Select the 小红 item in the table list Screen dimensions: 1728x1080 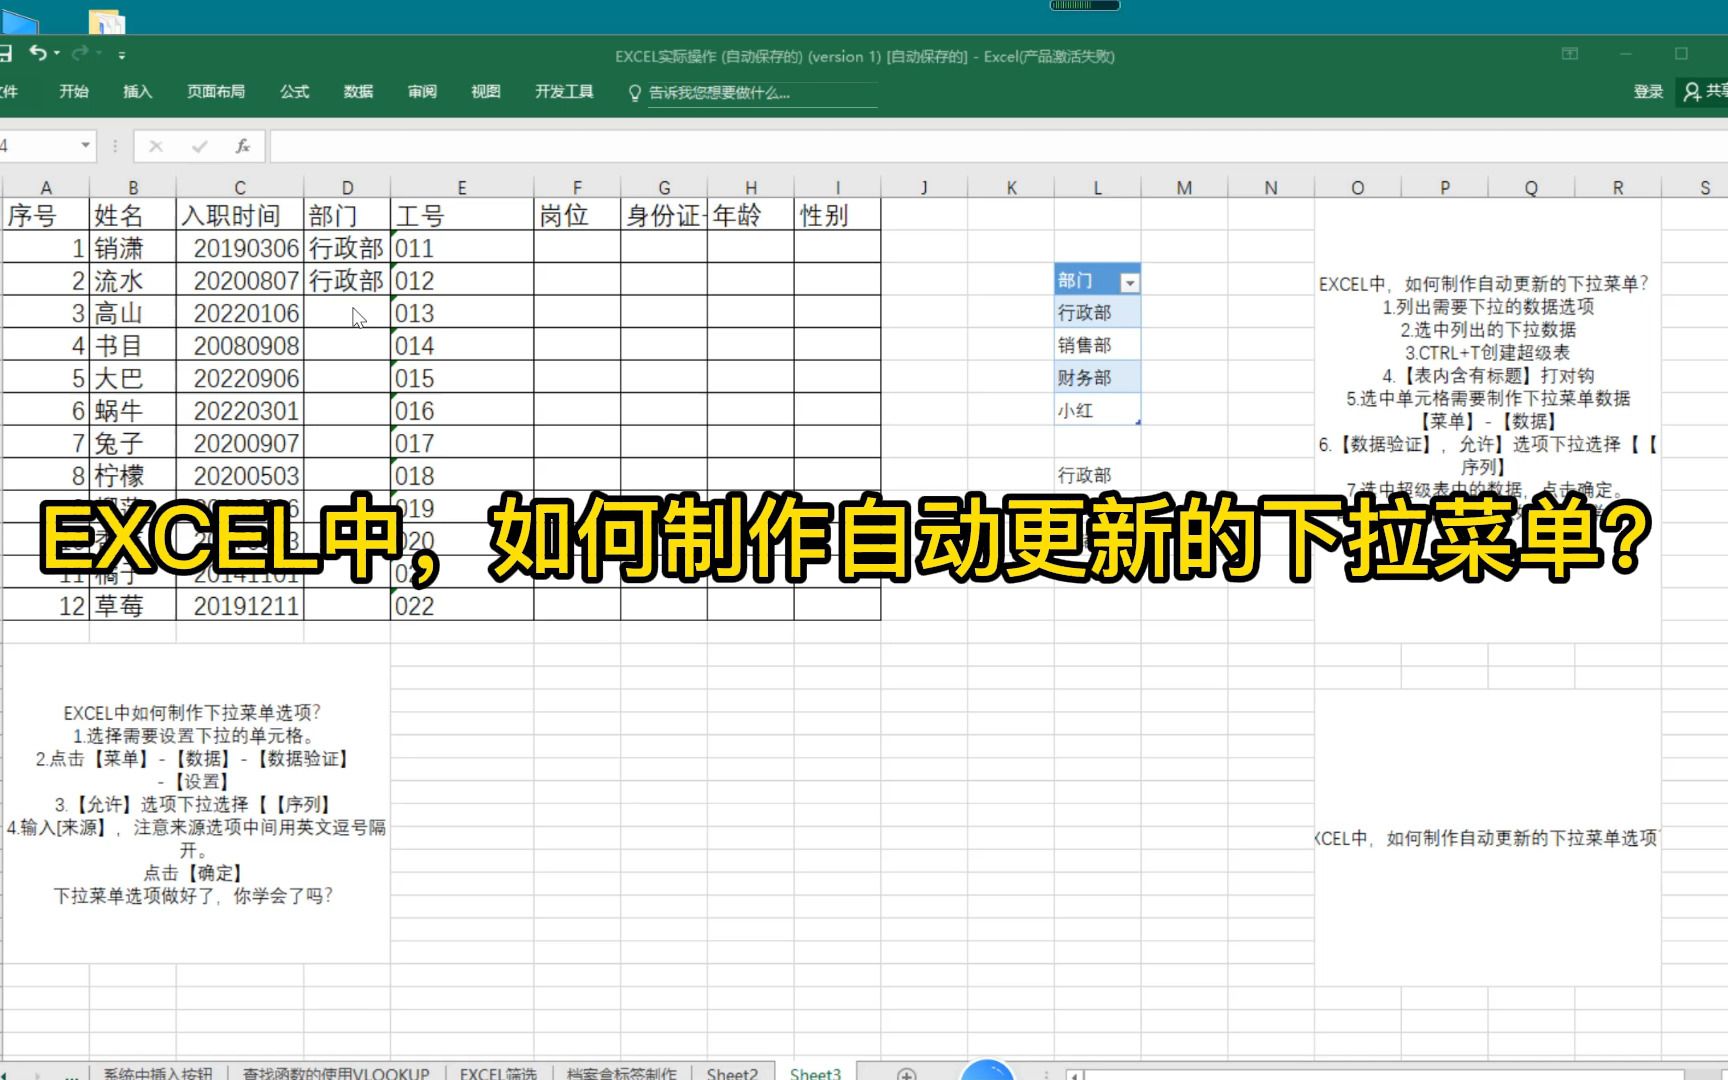click(1097, 411)
